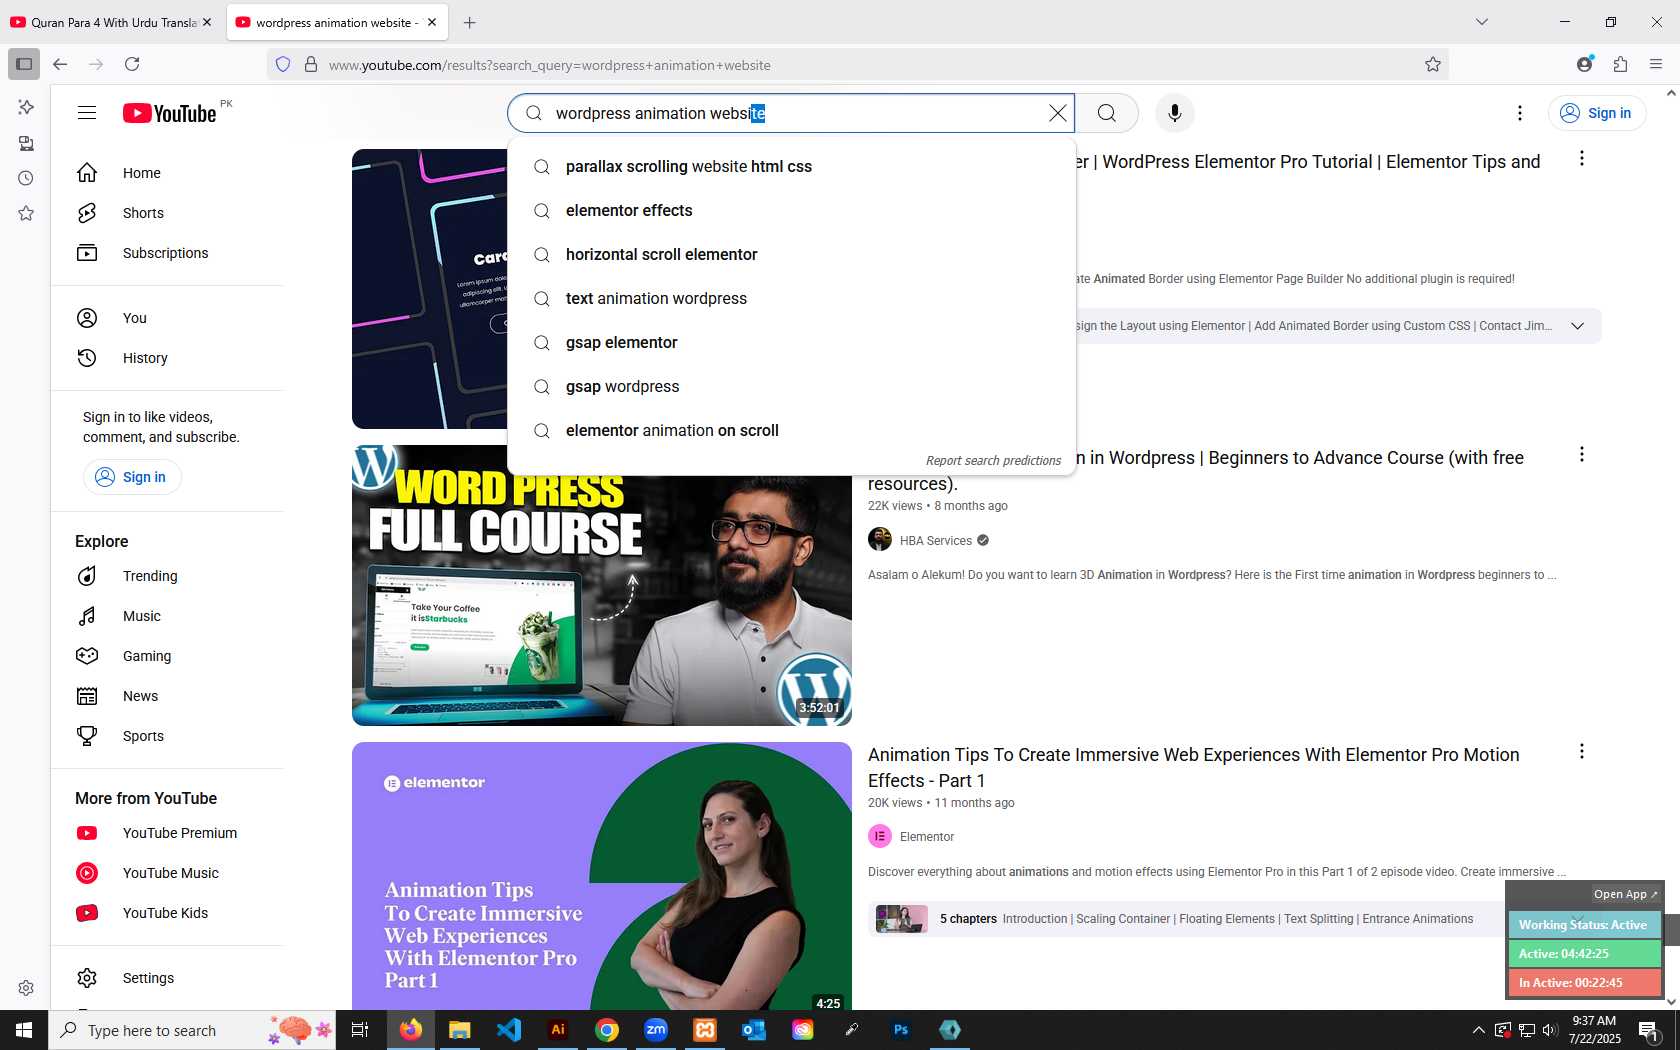Start voice search with microphone icon

[x=1175, y=113]
